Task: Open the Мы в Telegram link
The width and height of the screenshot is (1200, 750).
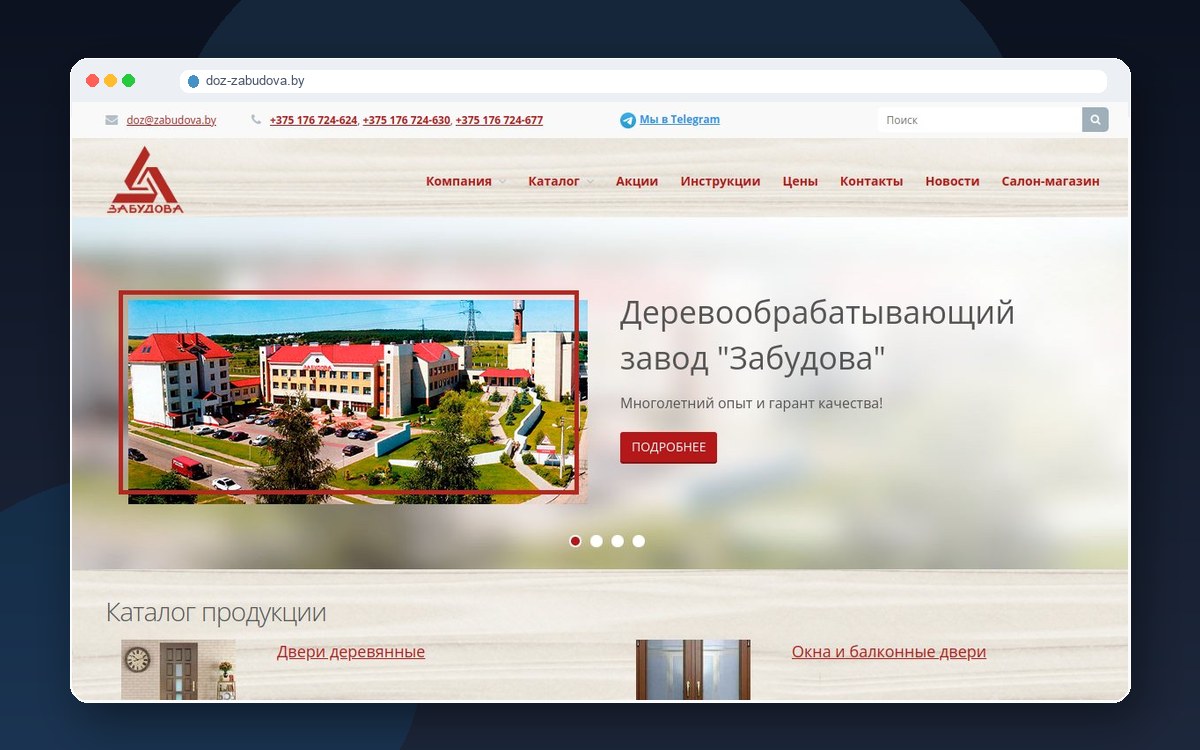Action: pyautogui.click(x=680, y=120)
